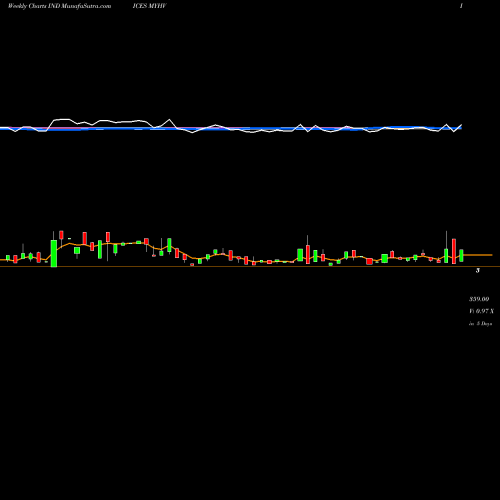Click the white indicator line's final upward tip
500x500 pixels.
click(462, 125)
